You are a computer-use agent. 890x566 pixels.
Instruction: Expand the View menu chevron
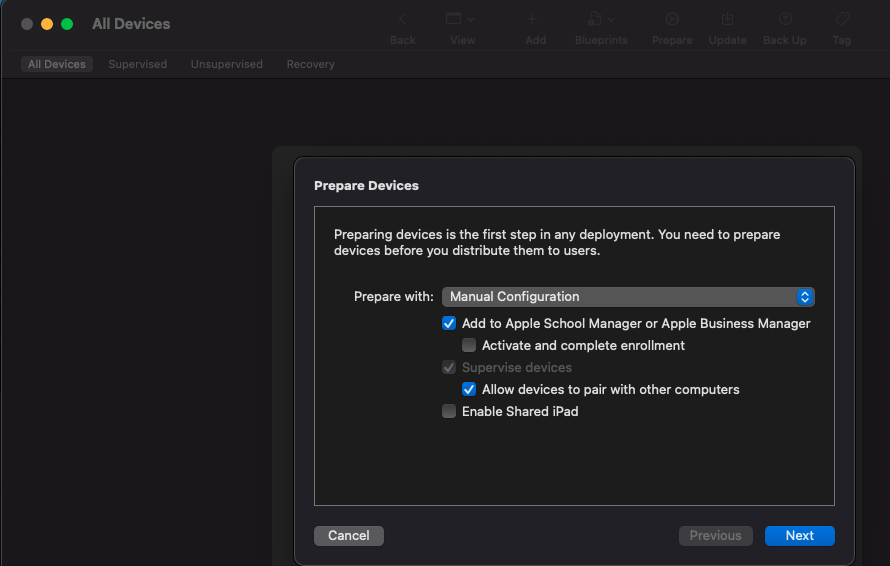click(x=471, y=19)
